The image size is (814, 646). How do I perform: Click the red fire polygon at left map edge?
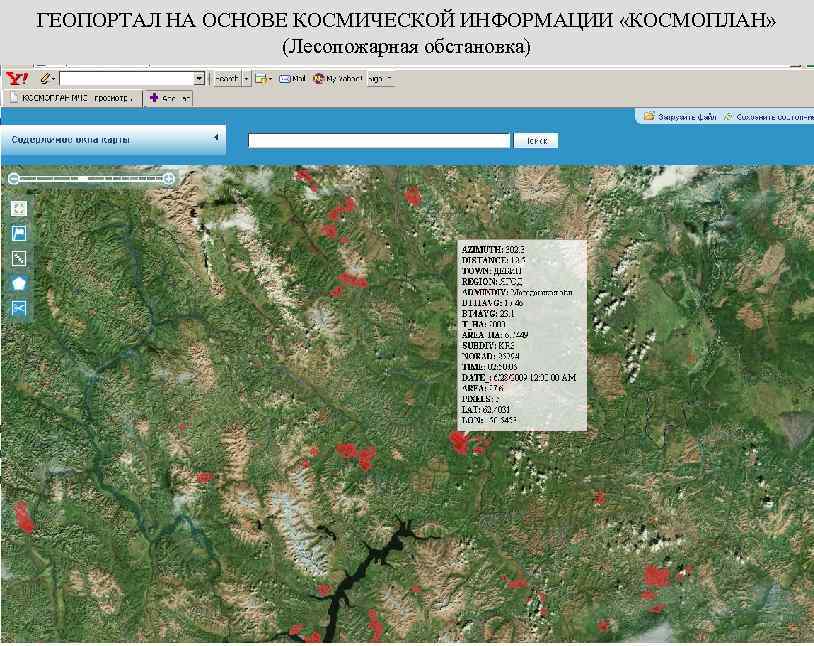pos(24,517)
